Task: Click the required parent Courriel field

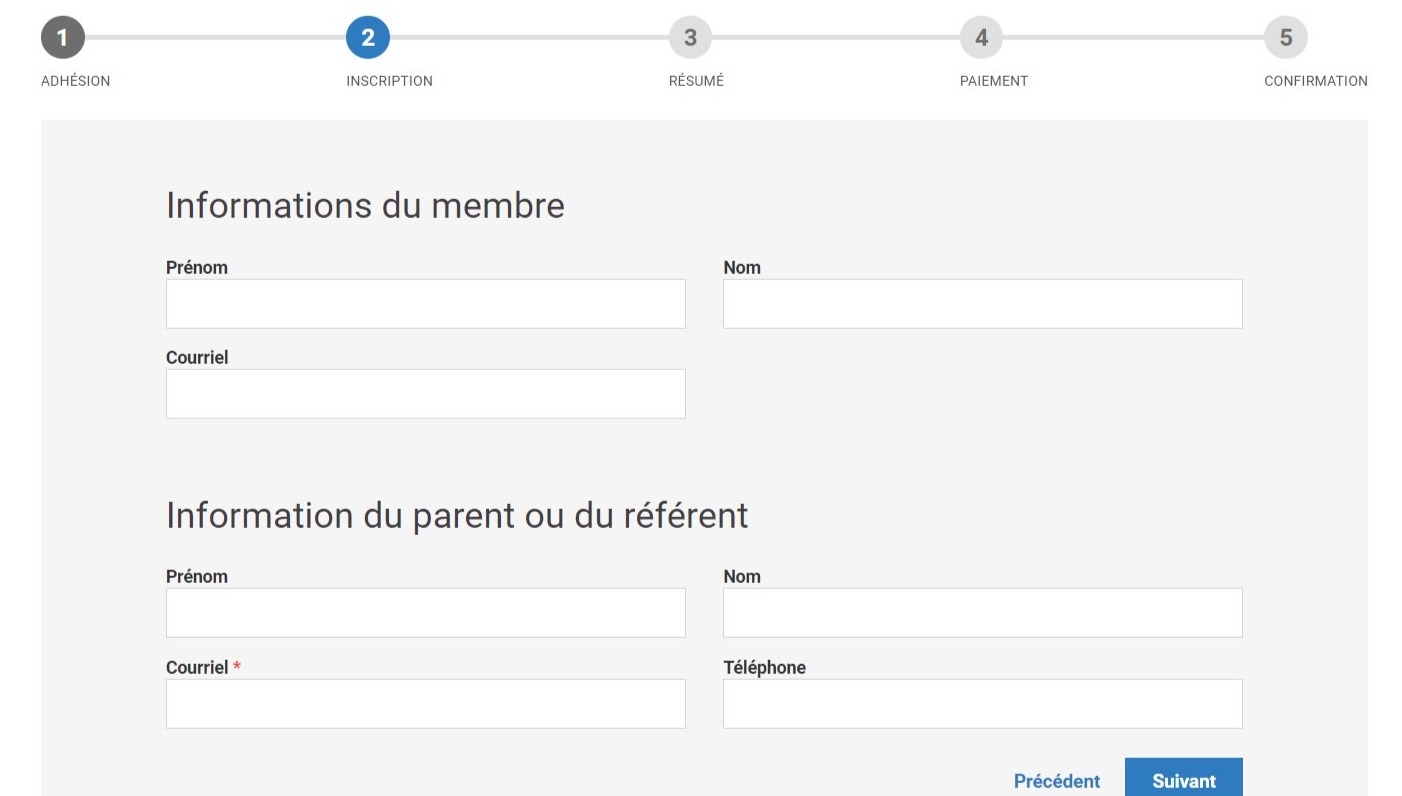Action: tap(425, 703)
